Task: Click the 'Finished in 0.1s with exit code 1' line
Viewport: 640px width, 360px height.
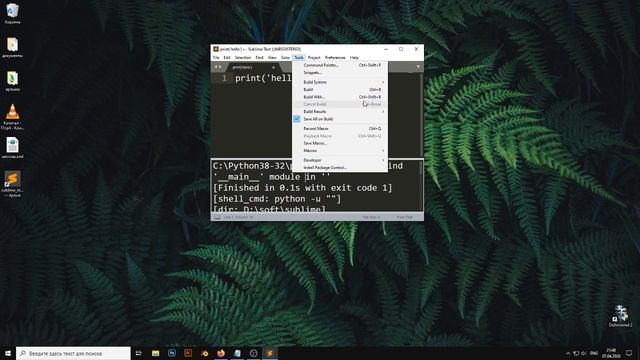Action: tap(302, 188)
